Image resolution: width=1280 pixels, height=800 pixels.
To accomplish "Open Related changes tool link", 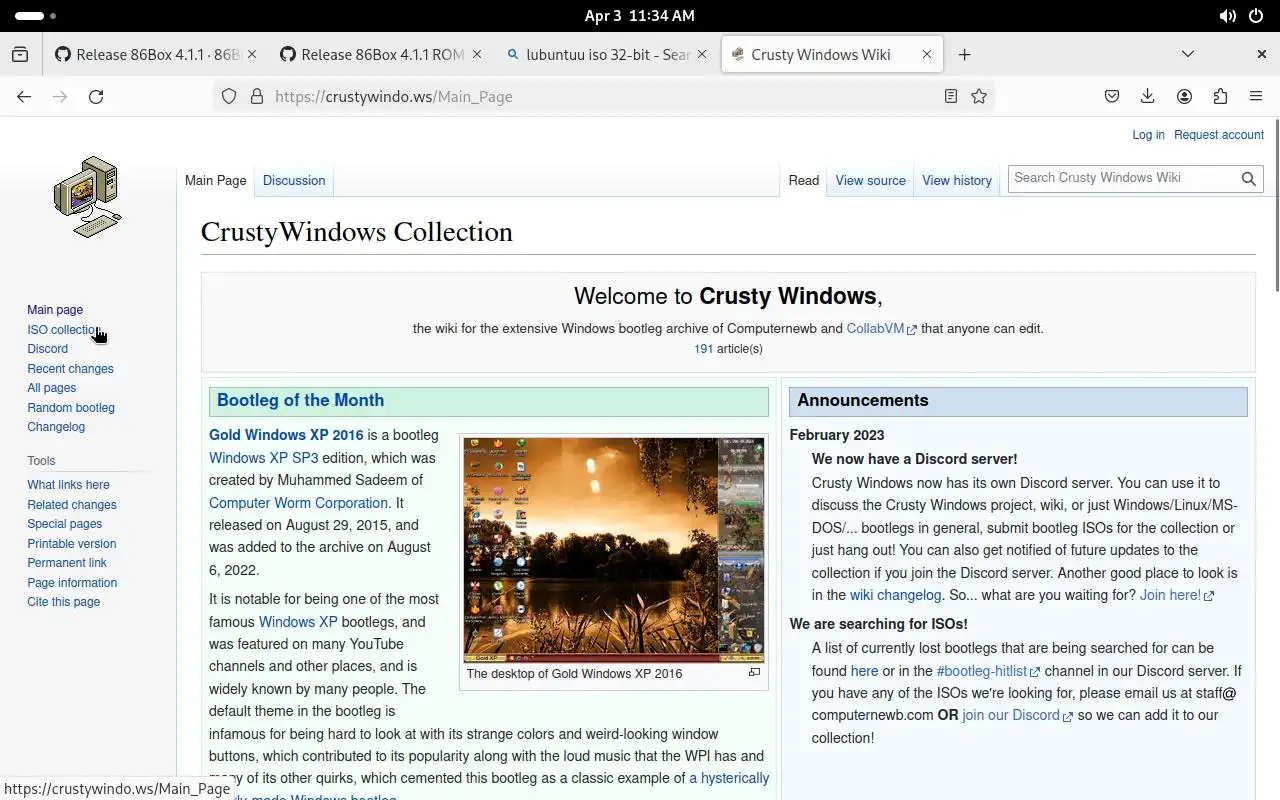I will pos(72,505).
